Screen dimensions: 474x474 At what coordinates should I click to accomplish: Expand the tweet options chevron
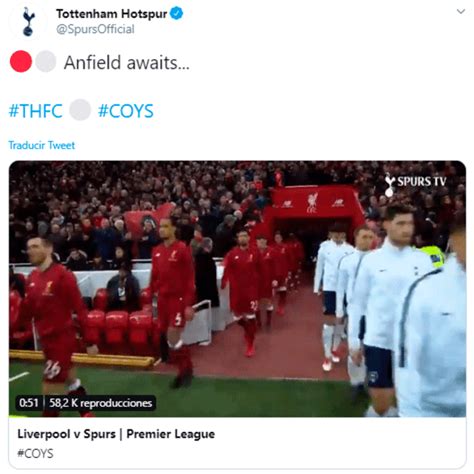click(x=461, y=11)
